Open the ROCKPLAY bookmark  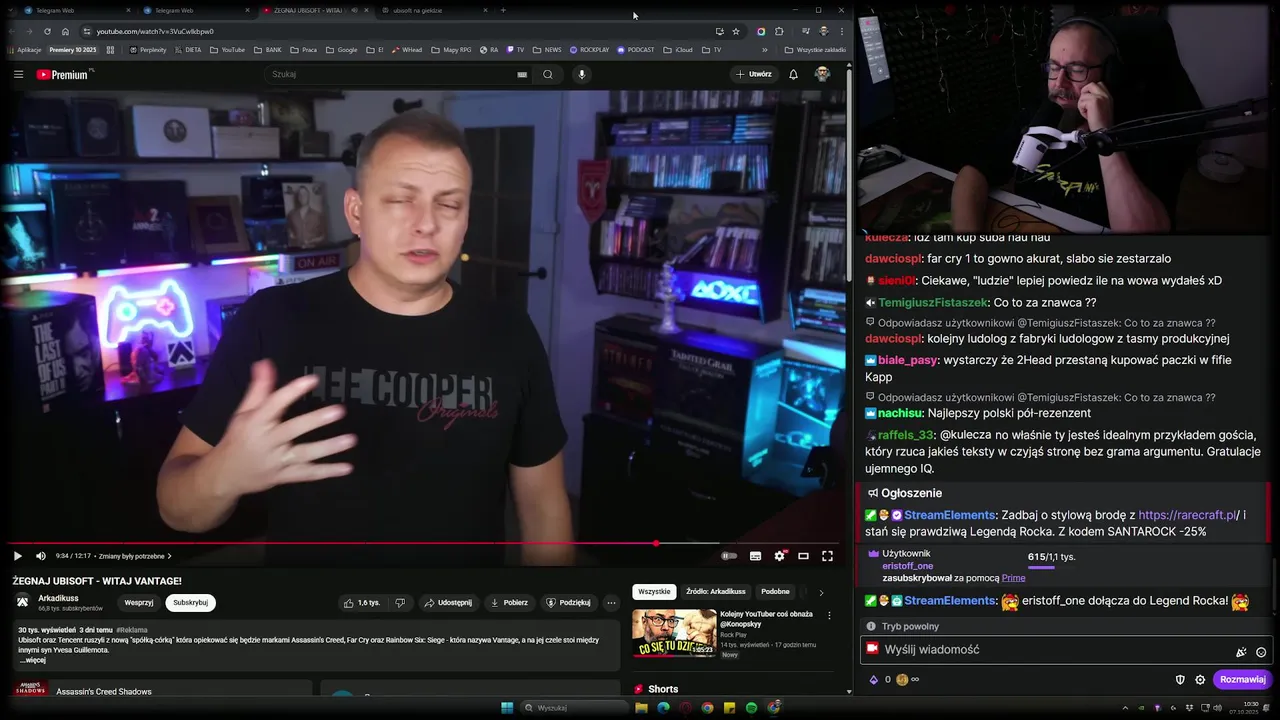click(x=590, y=50)
